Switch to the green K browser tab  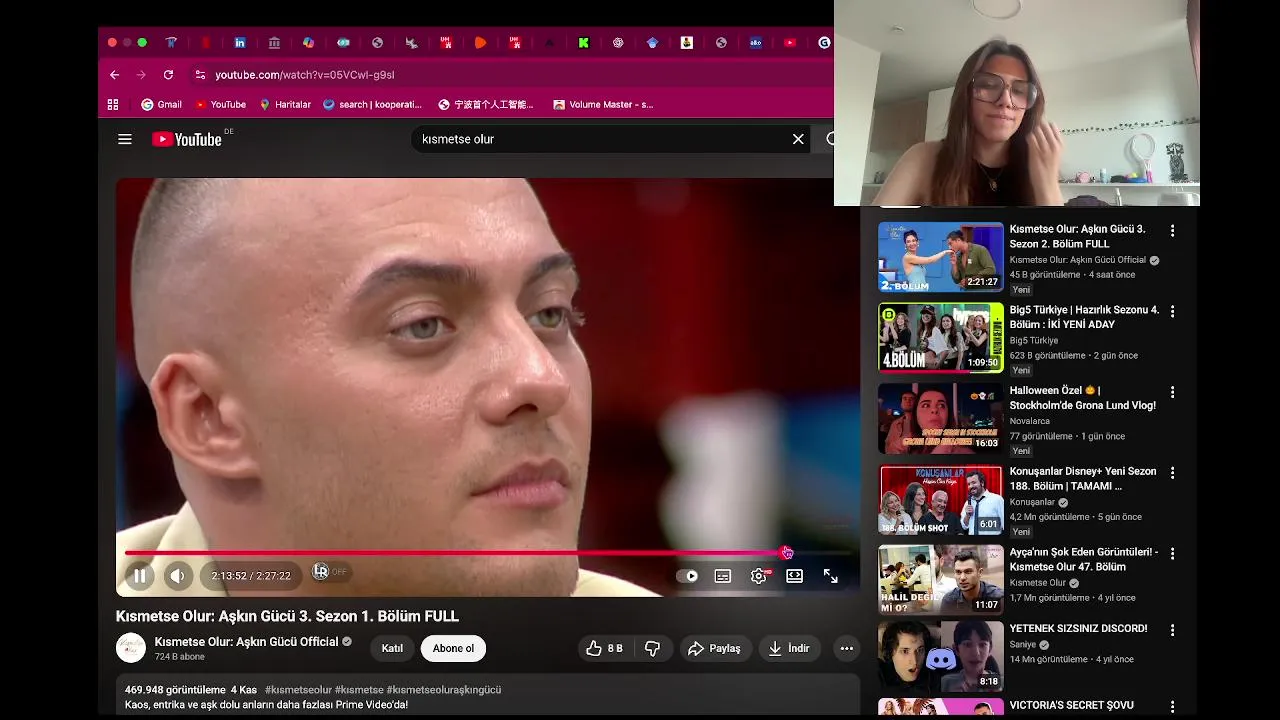(x=583, y=43)
